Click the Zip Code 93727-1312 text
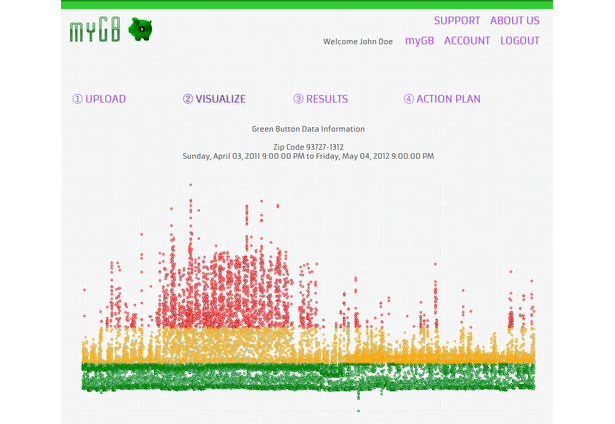 click(x=308, y=147)
